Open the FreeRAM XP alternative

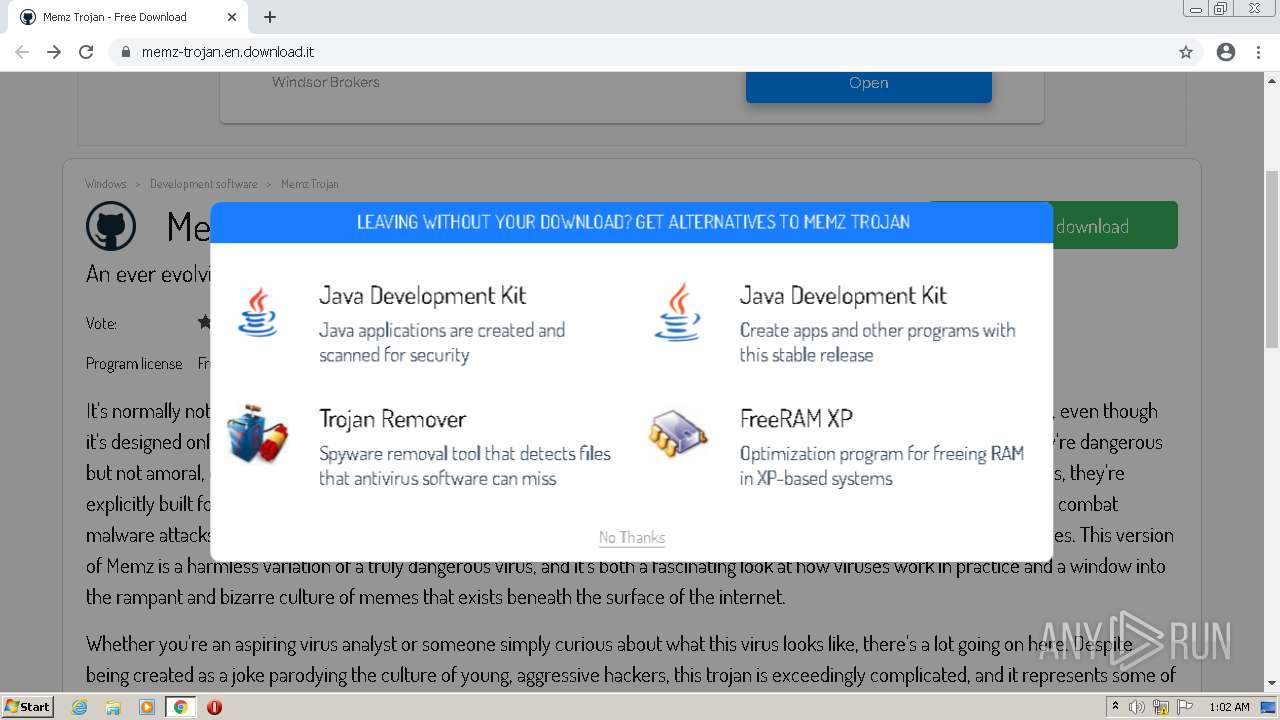pos(796,419)
